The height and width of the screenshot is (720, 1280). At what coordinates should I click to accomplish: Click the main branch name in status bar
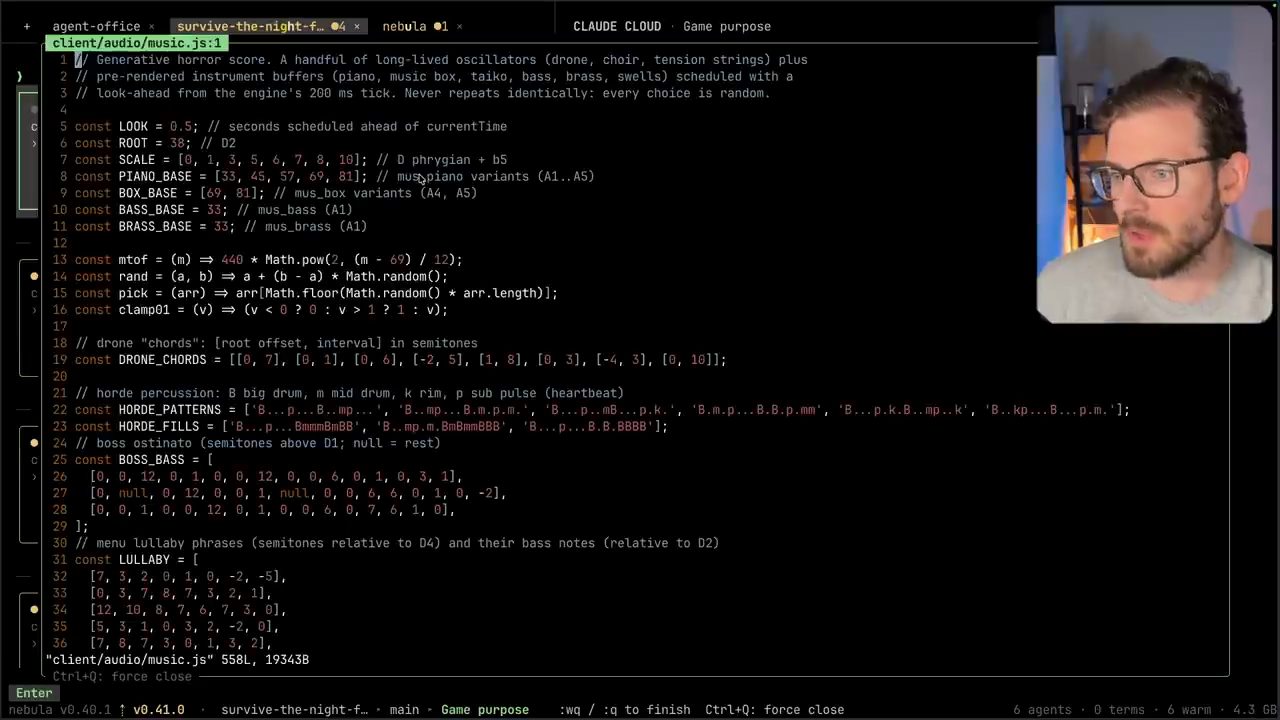pyautogui.click(x=404, y=710)
